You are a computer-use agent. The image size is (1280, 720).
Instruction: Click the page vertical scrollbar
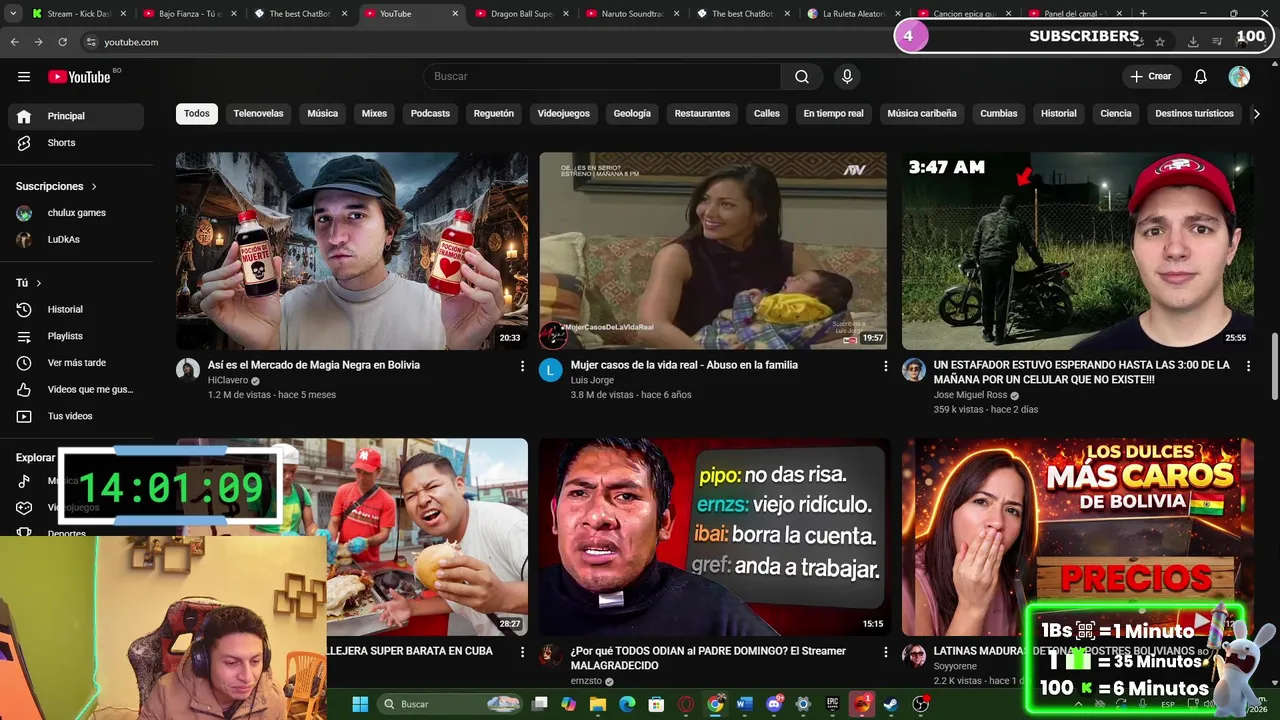point(1274,366)
